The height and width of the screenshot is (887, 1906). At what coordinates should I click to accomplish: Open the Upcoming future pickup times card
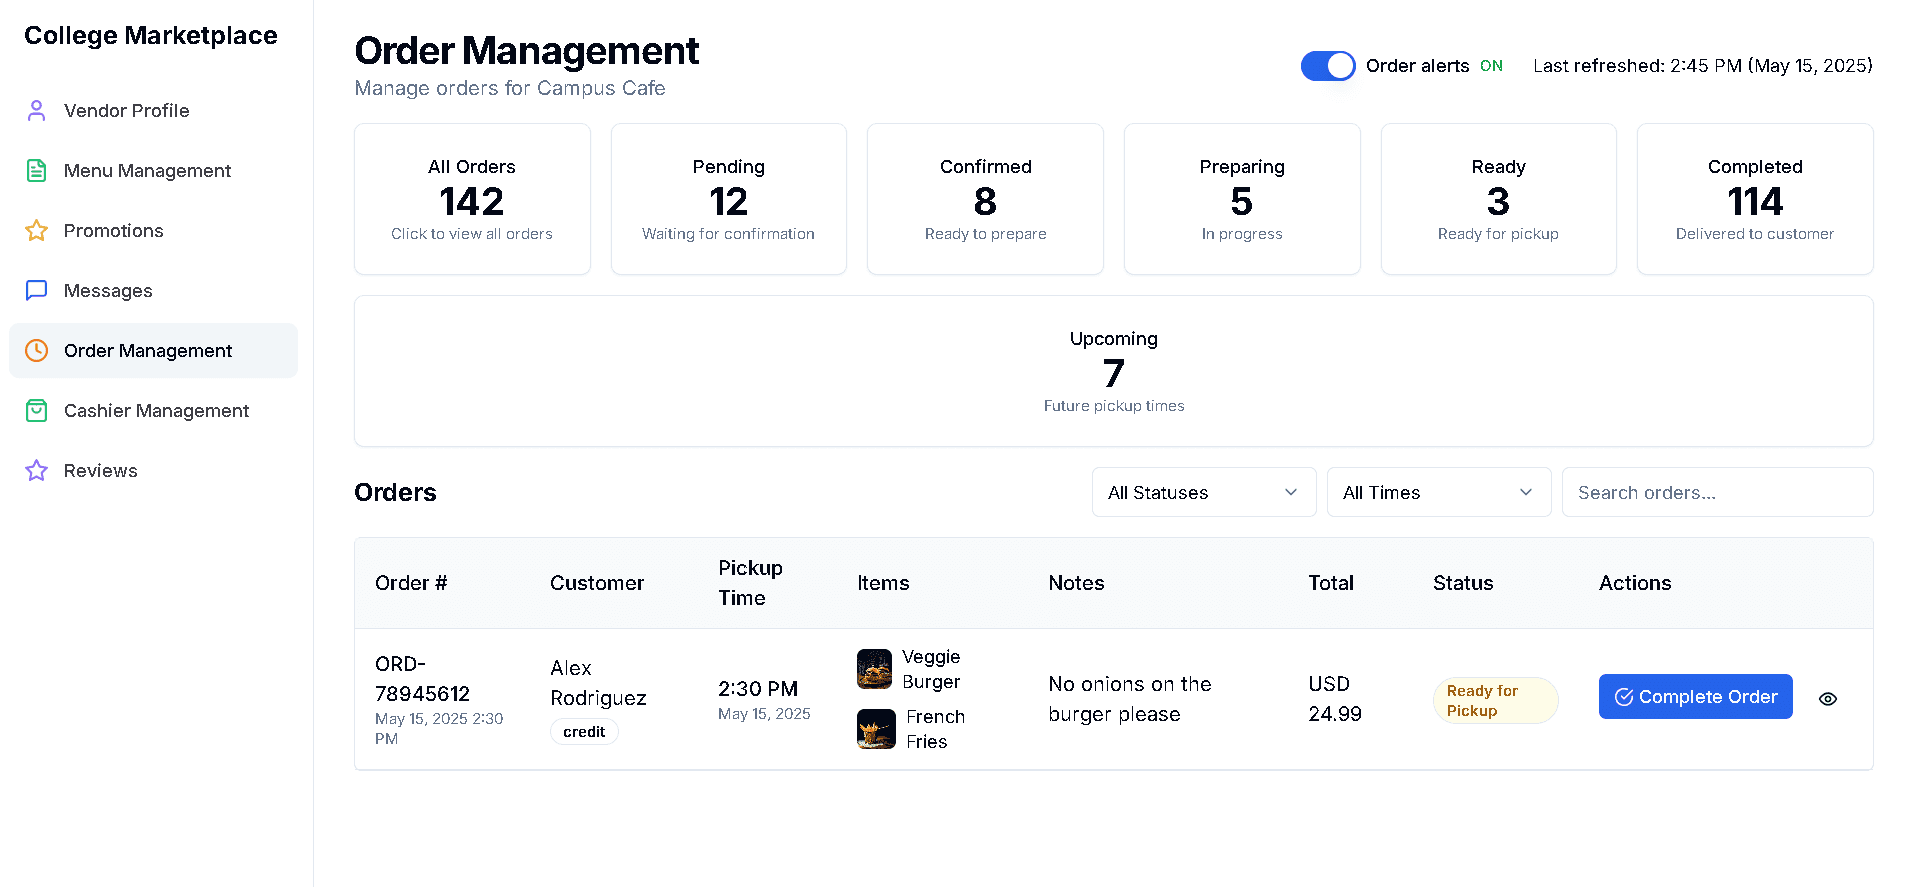click(x=1113, y=371)
